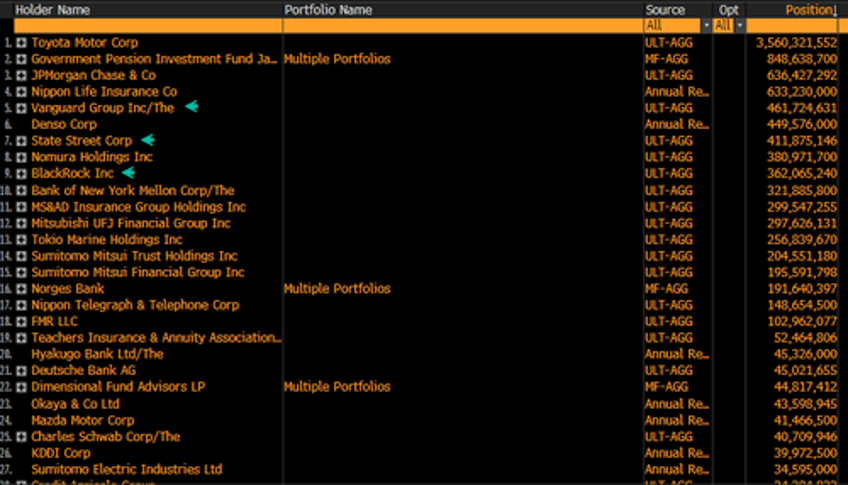Click position value 848,638,700
This screenshot has width=848, height=485.
801,59
